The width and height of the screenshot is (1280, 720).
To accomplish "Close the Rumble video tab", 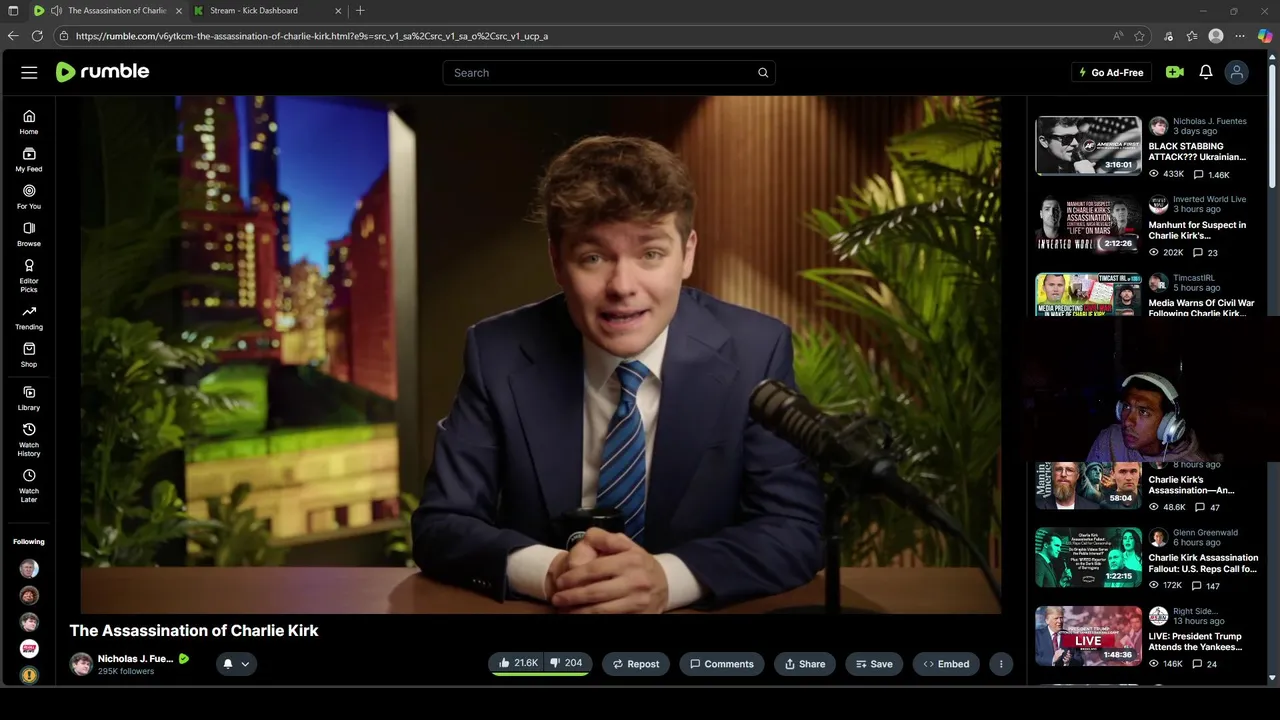I will 179,11.
